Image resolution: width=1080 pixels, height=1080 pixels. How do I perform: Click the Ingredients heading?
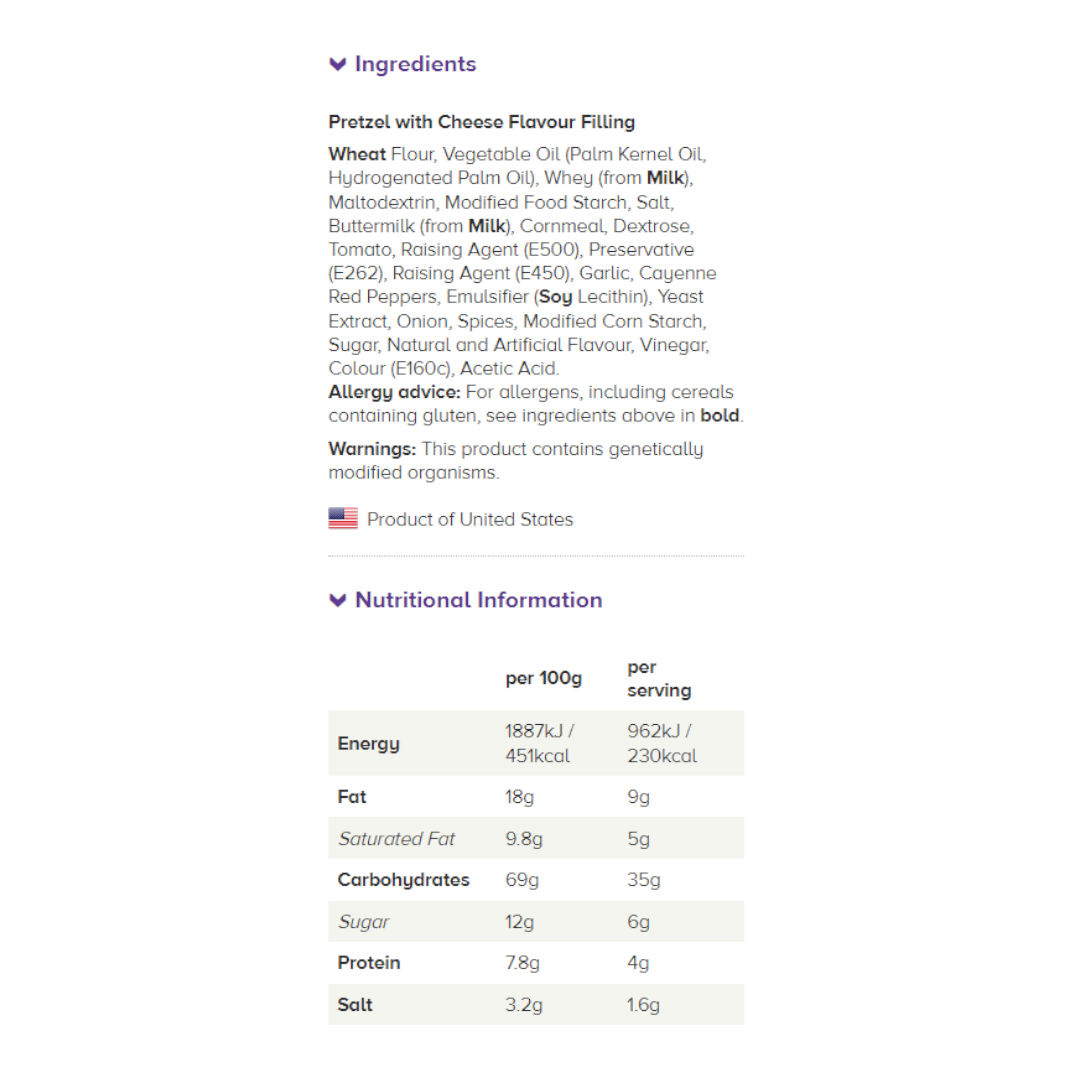point(415,64)
